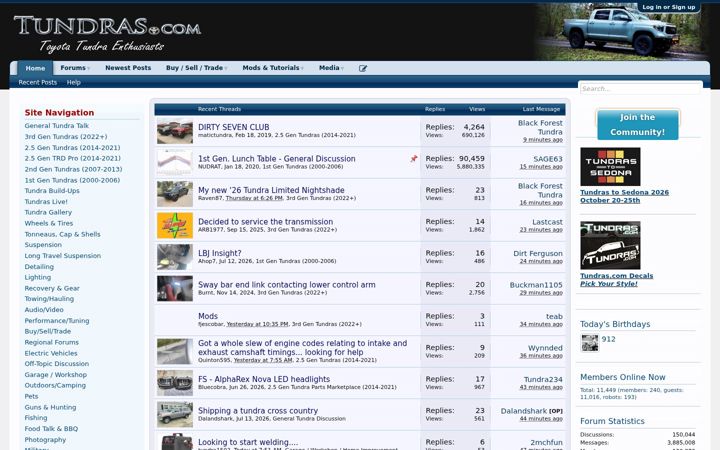Click Tundras.com Decals banner image

pos(610,245)
